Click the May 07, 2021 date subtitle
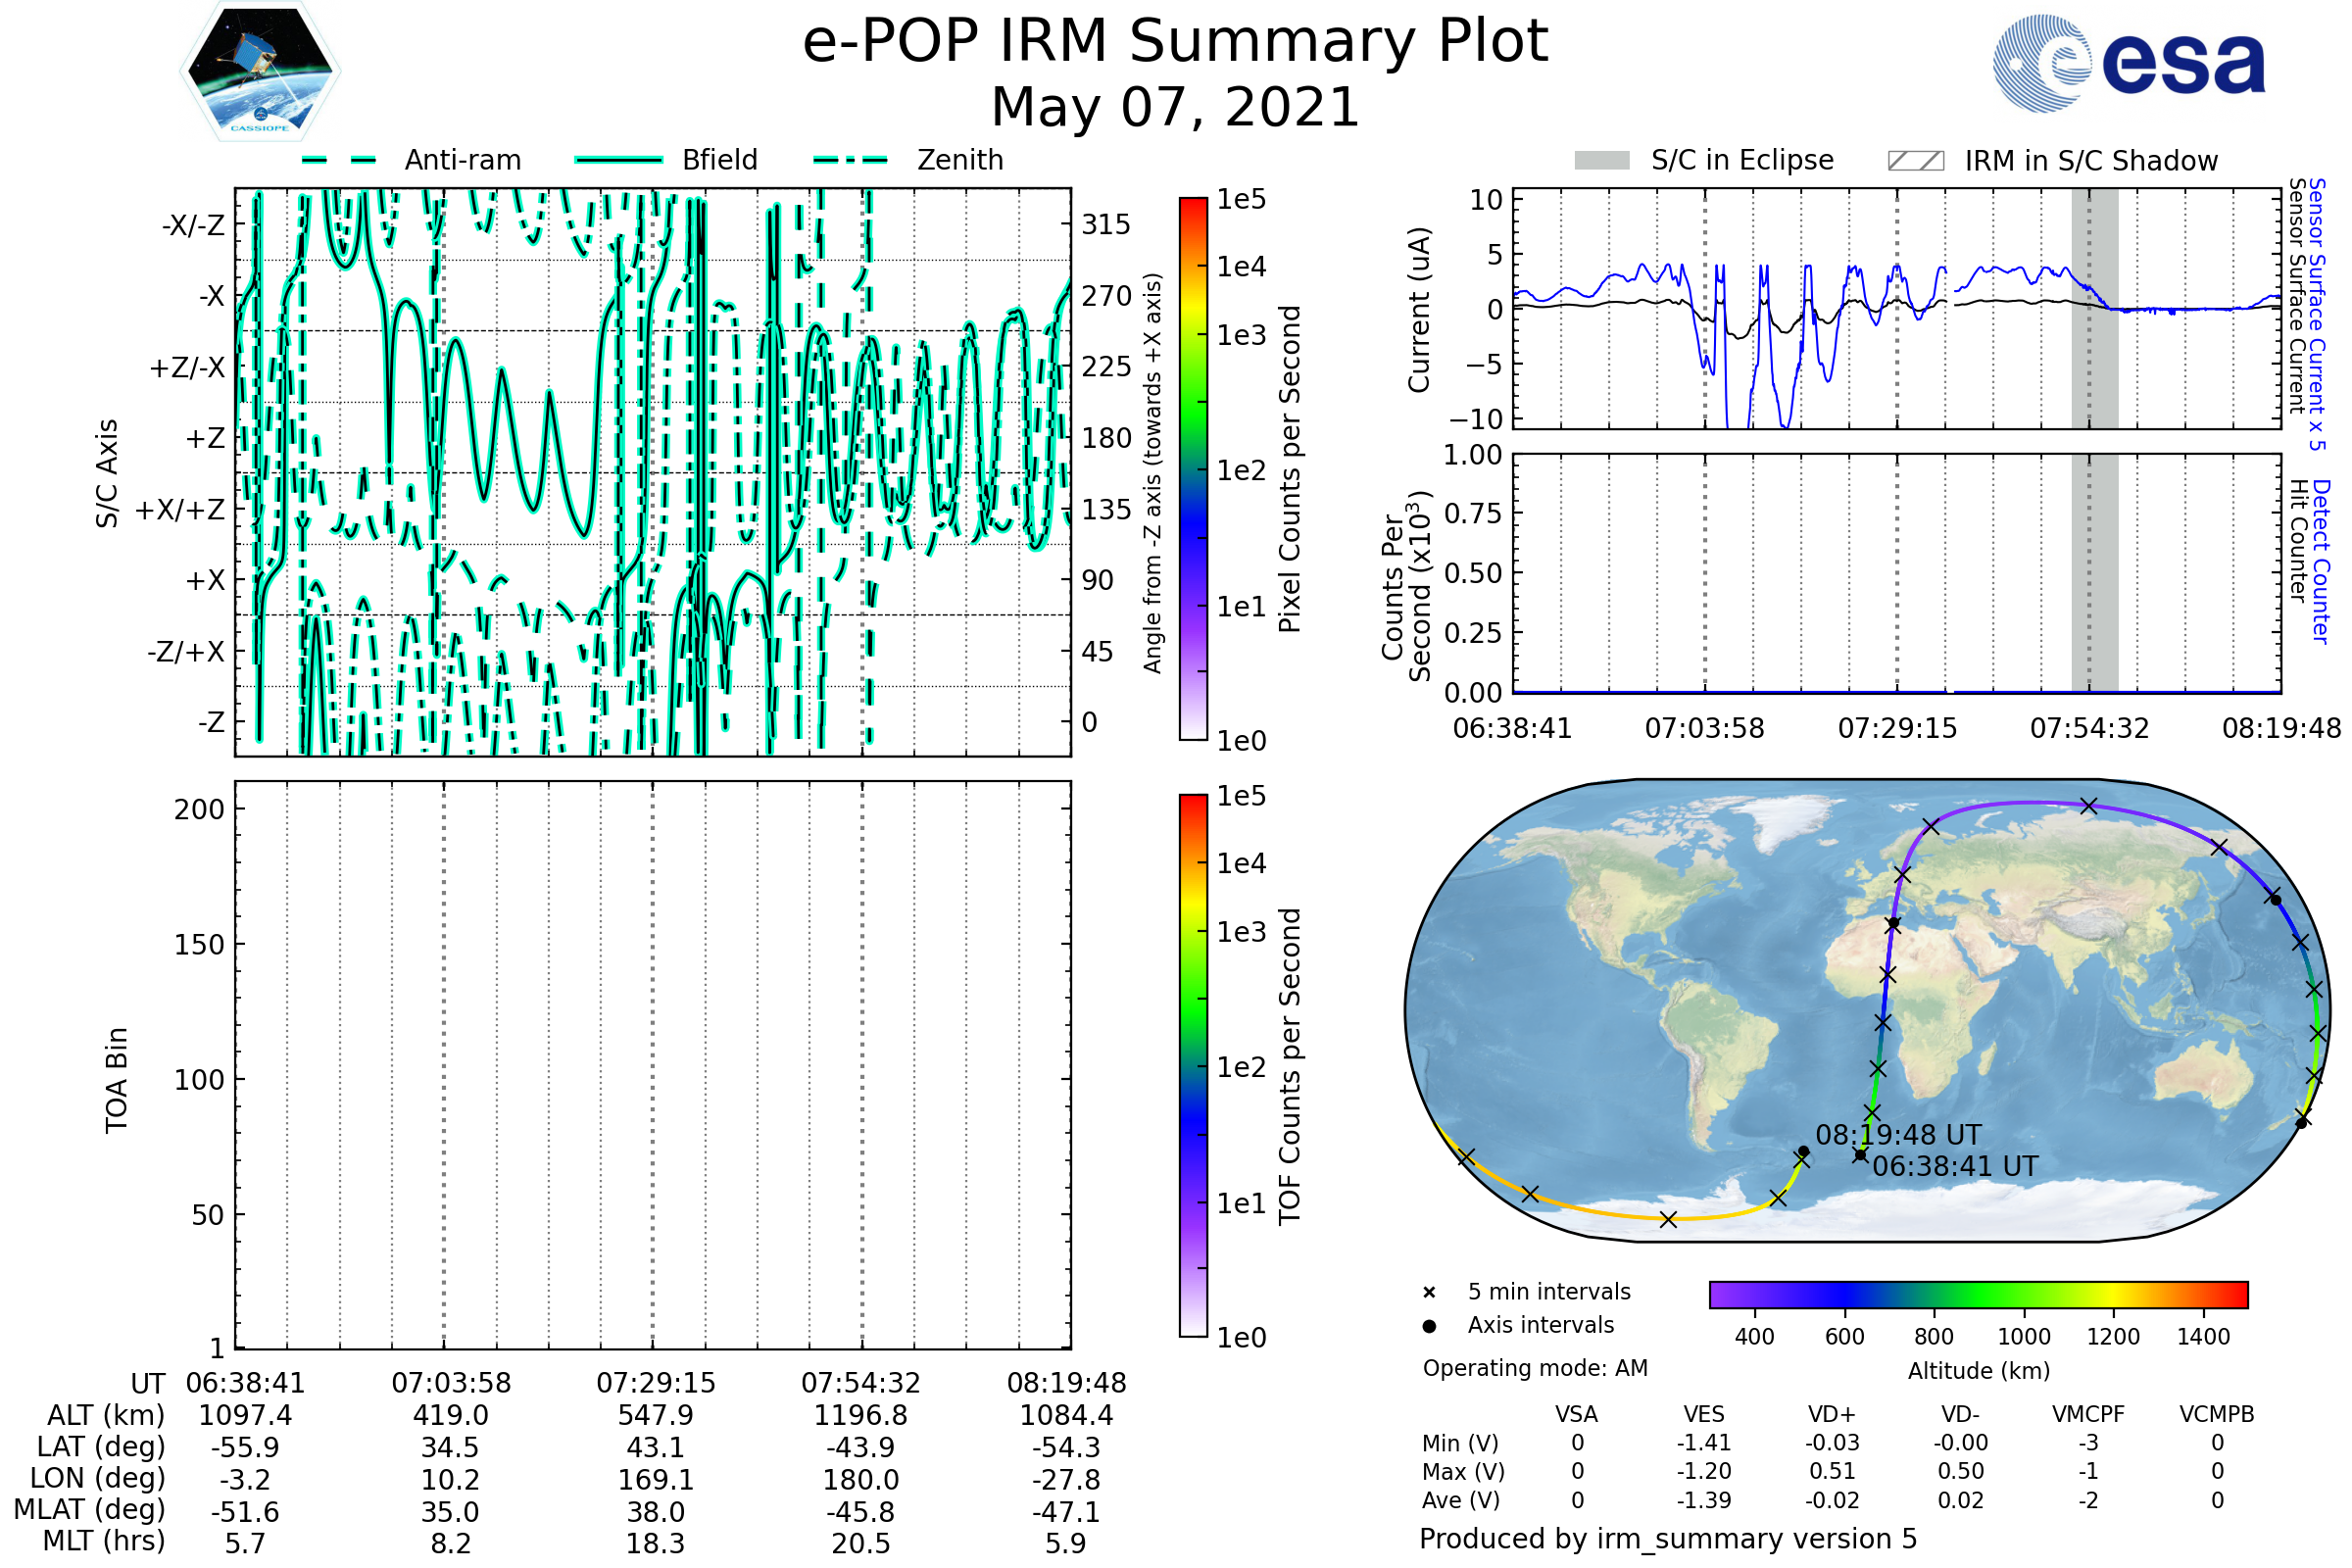 (x=1175, y=107)
